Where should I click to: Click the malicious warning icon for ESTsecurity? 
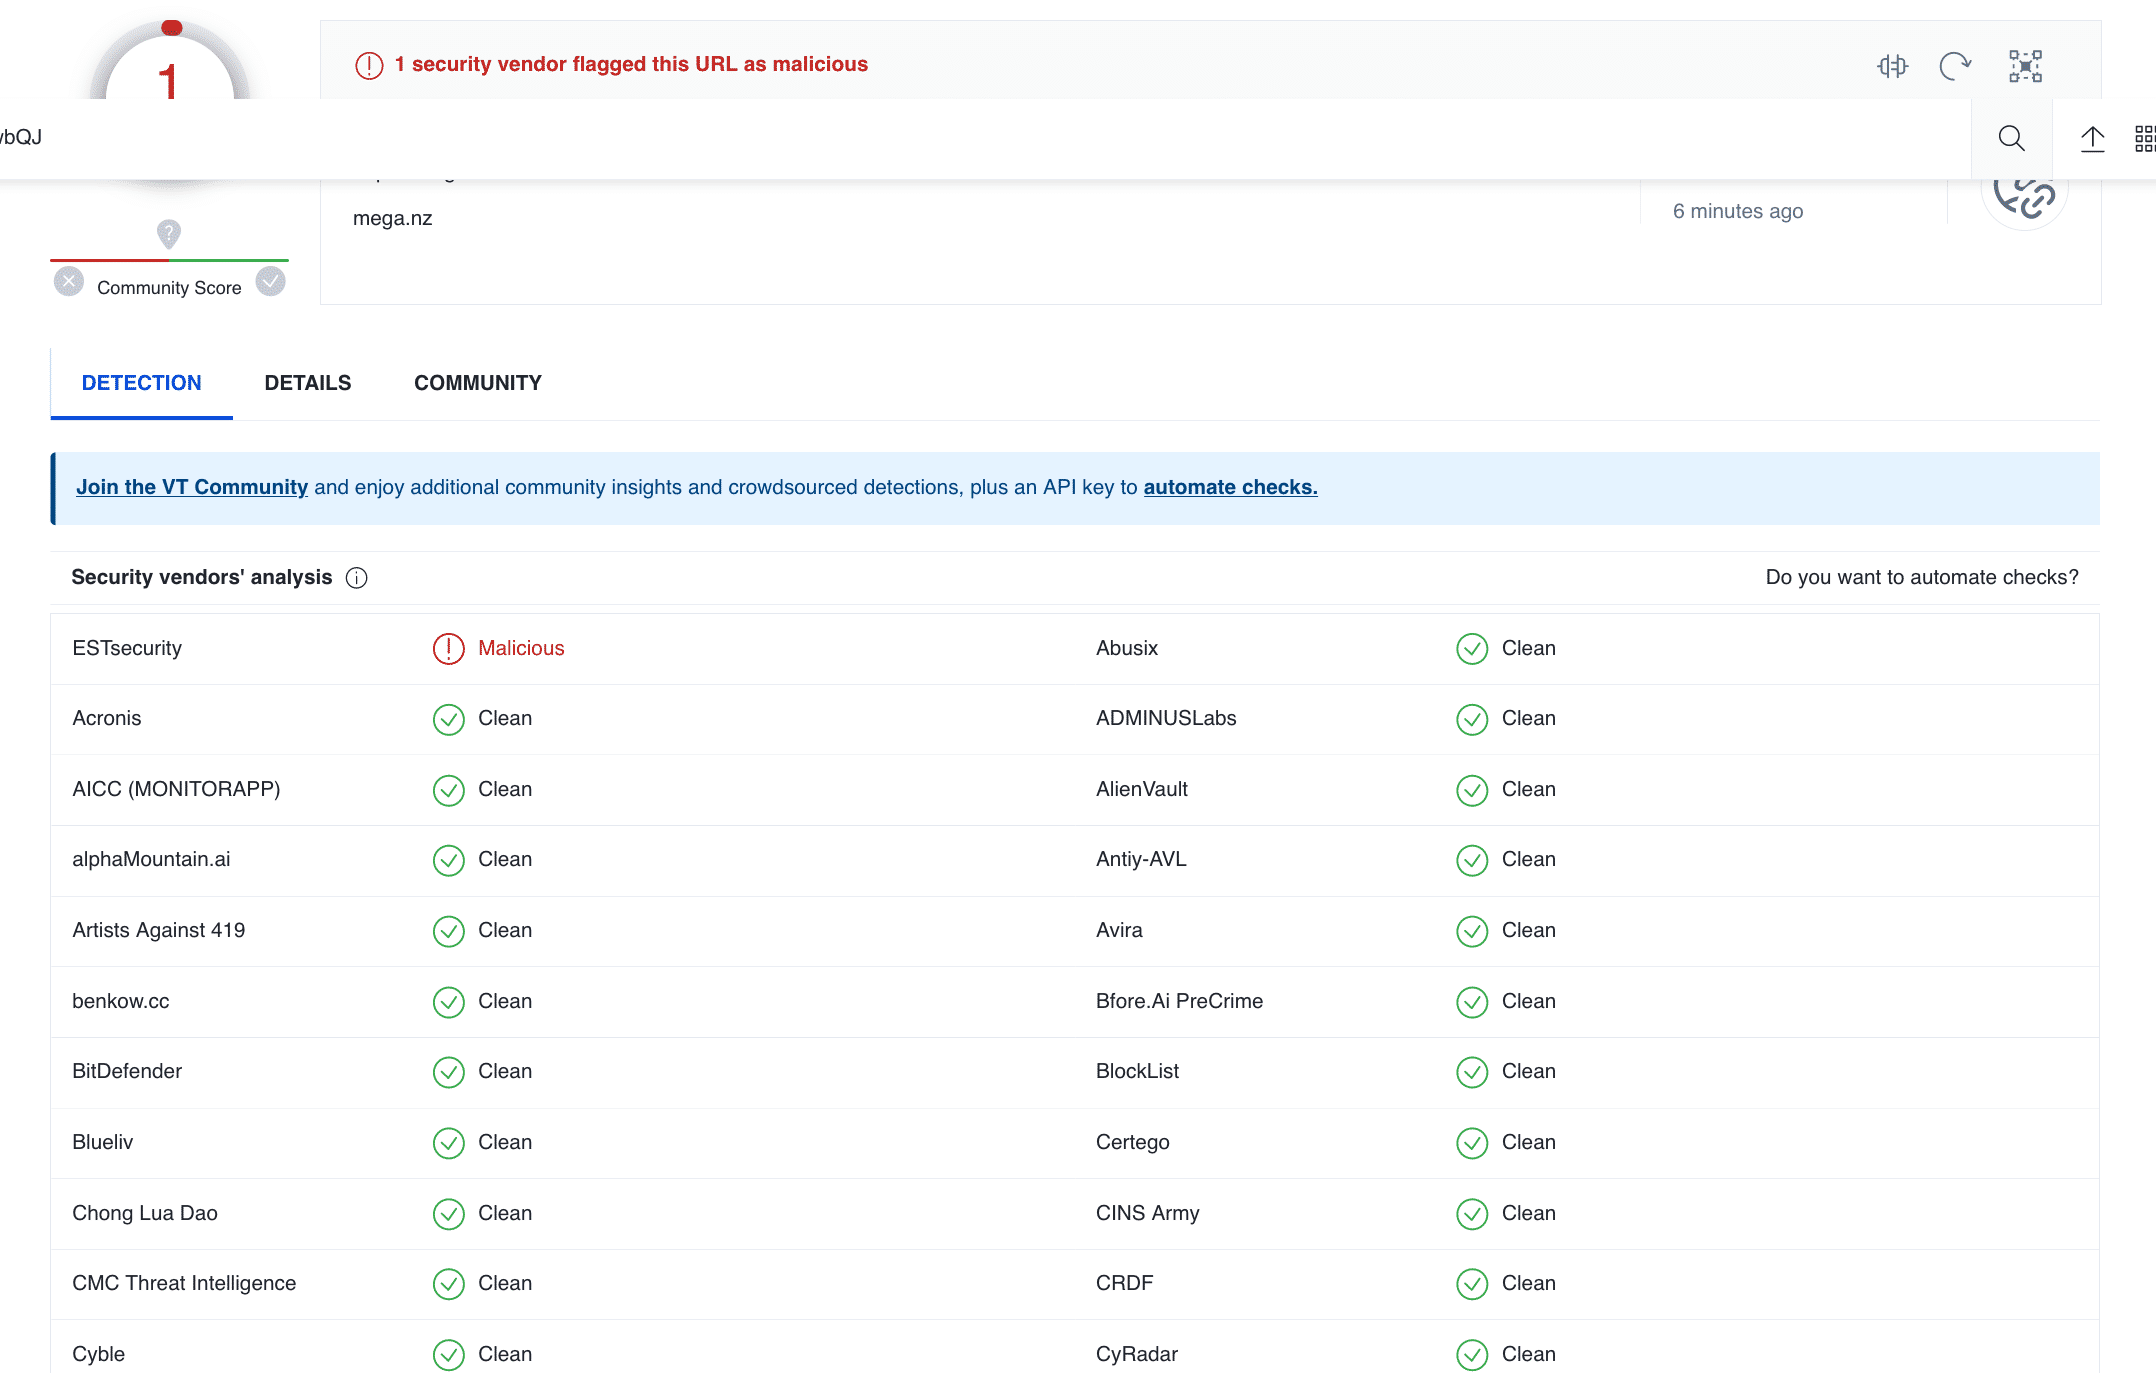448,649
